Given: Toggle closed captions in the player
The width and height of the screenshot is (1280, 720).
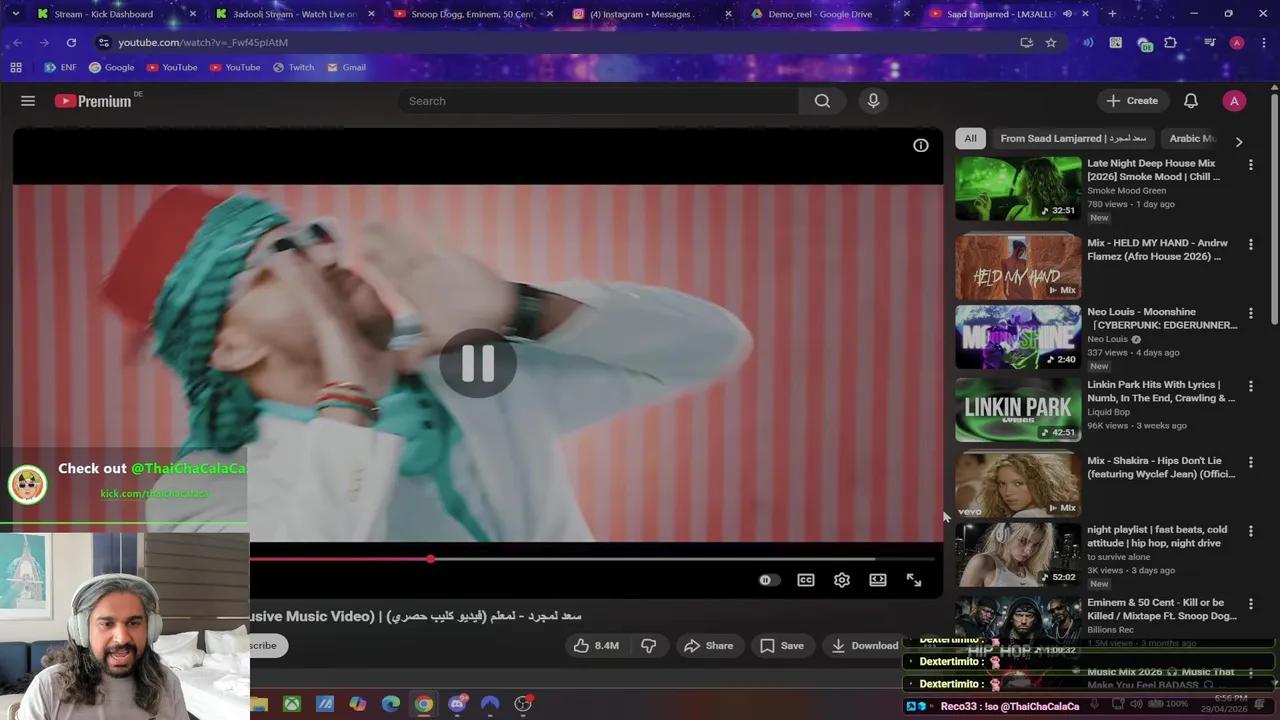Looking at the screenshot, I should tap(806, 580).
